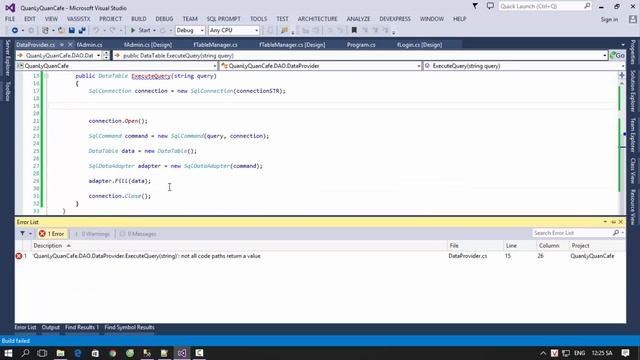Click the notifications flag icon near Quick Launch
This screenshot has height=360, width=640.
(x=475, y=6)
